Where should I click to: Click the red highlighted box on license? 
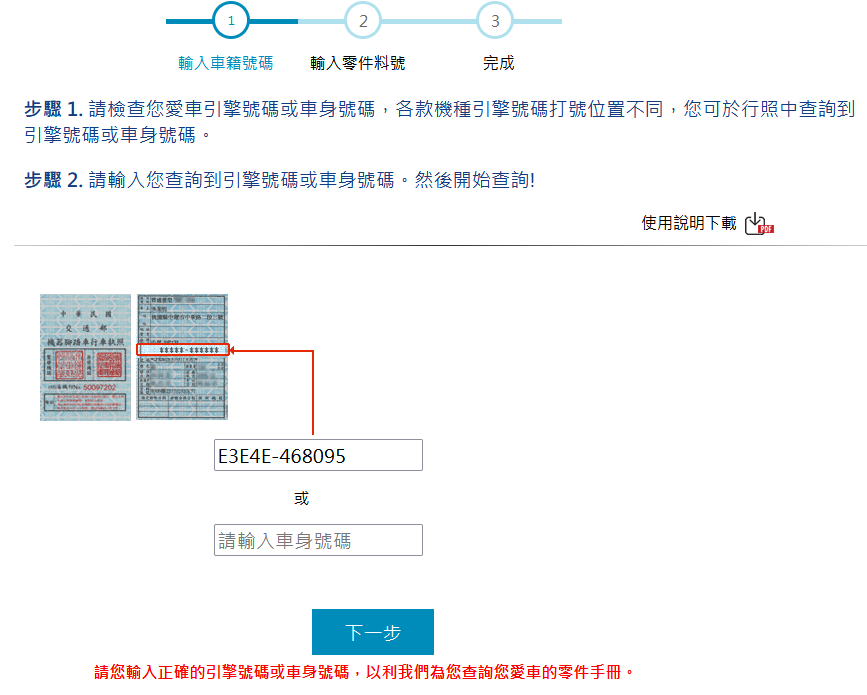(x=183, y=350)
